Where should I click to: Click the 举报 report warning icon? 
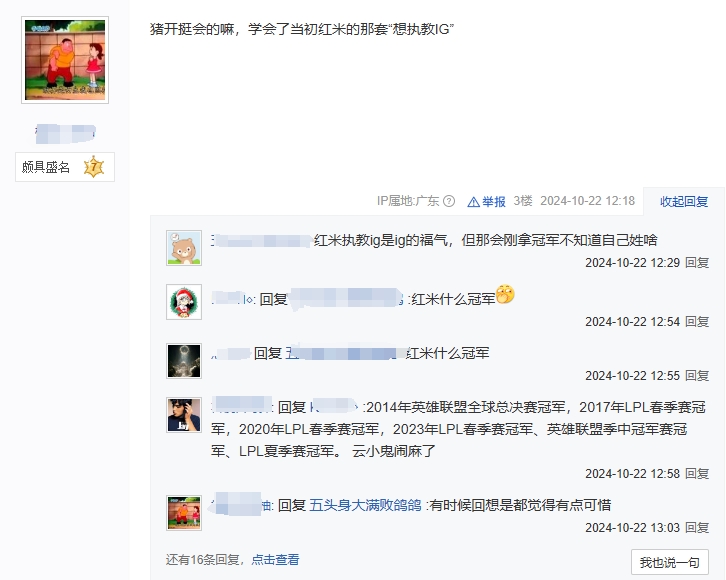click(x=473, y=202)
